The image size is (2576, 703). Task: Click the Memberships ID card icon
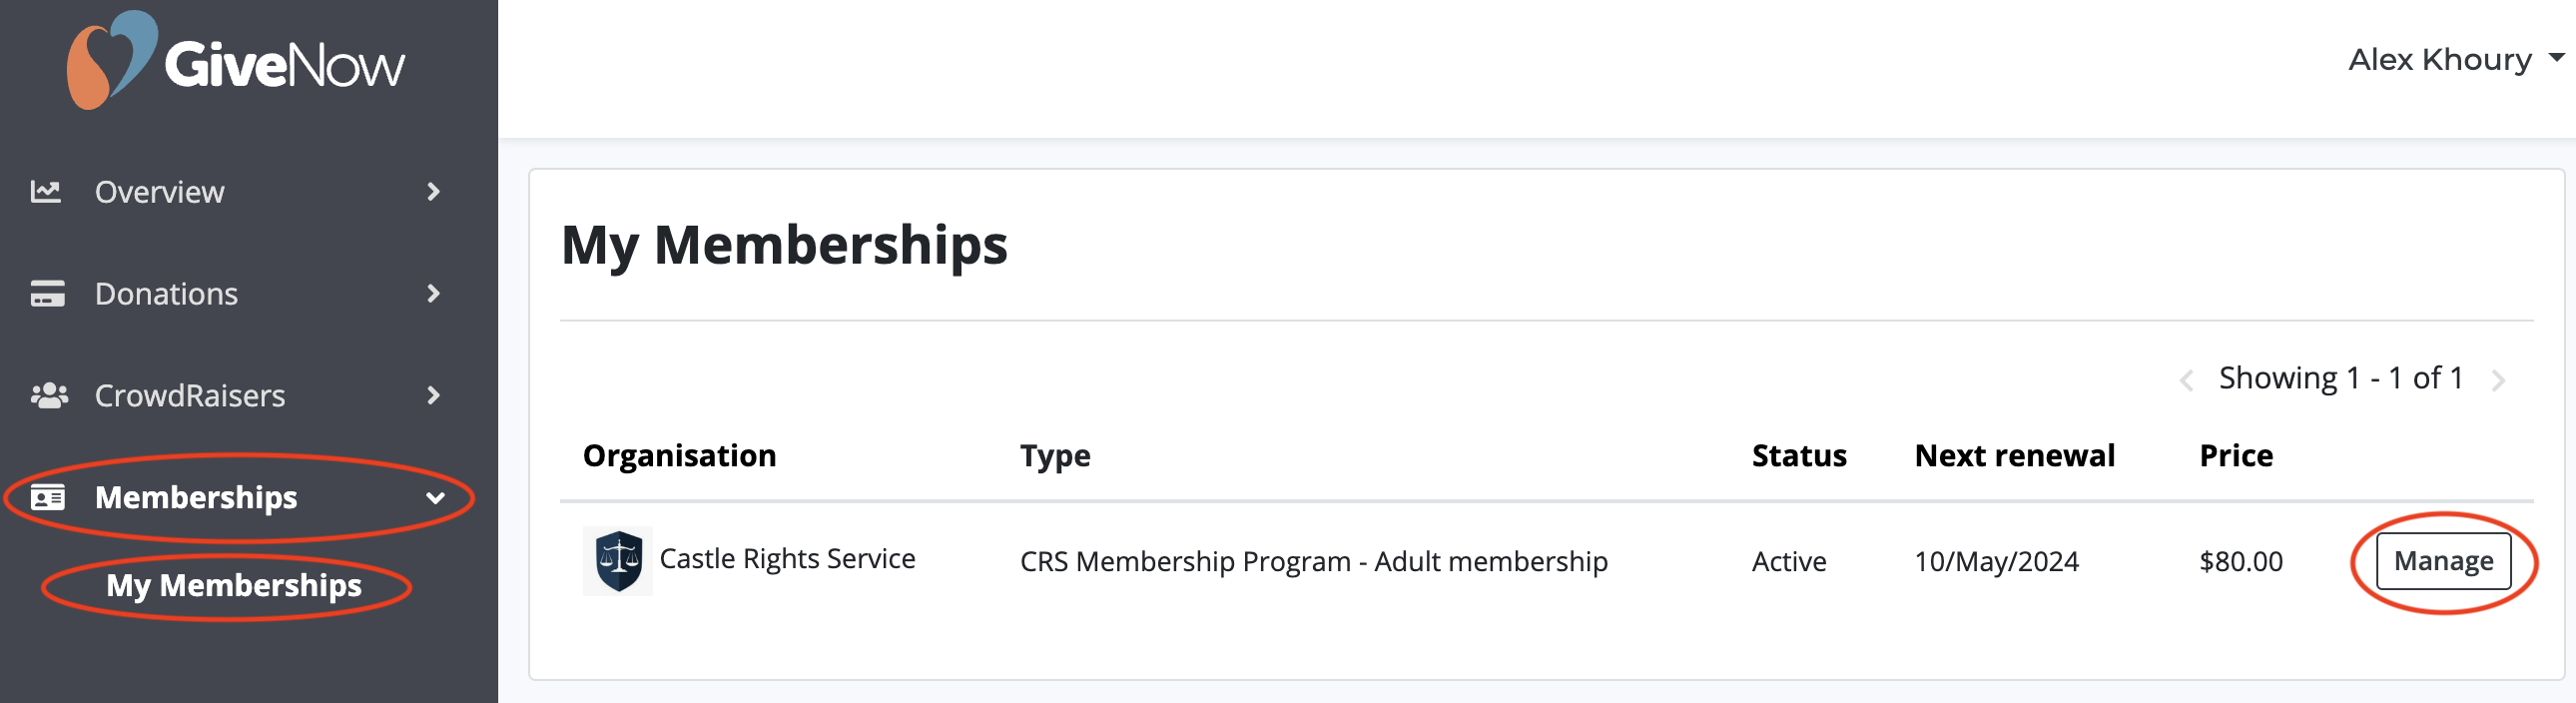tap(47, 497)
